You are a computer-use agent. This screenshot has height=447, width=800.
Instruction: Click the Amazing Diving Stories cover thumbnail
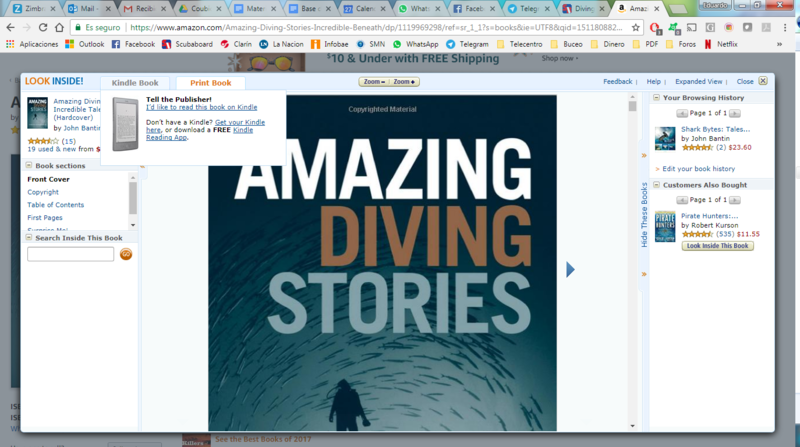[37, 111]
